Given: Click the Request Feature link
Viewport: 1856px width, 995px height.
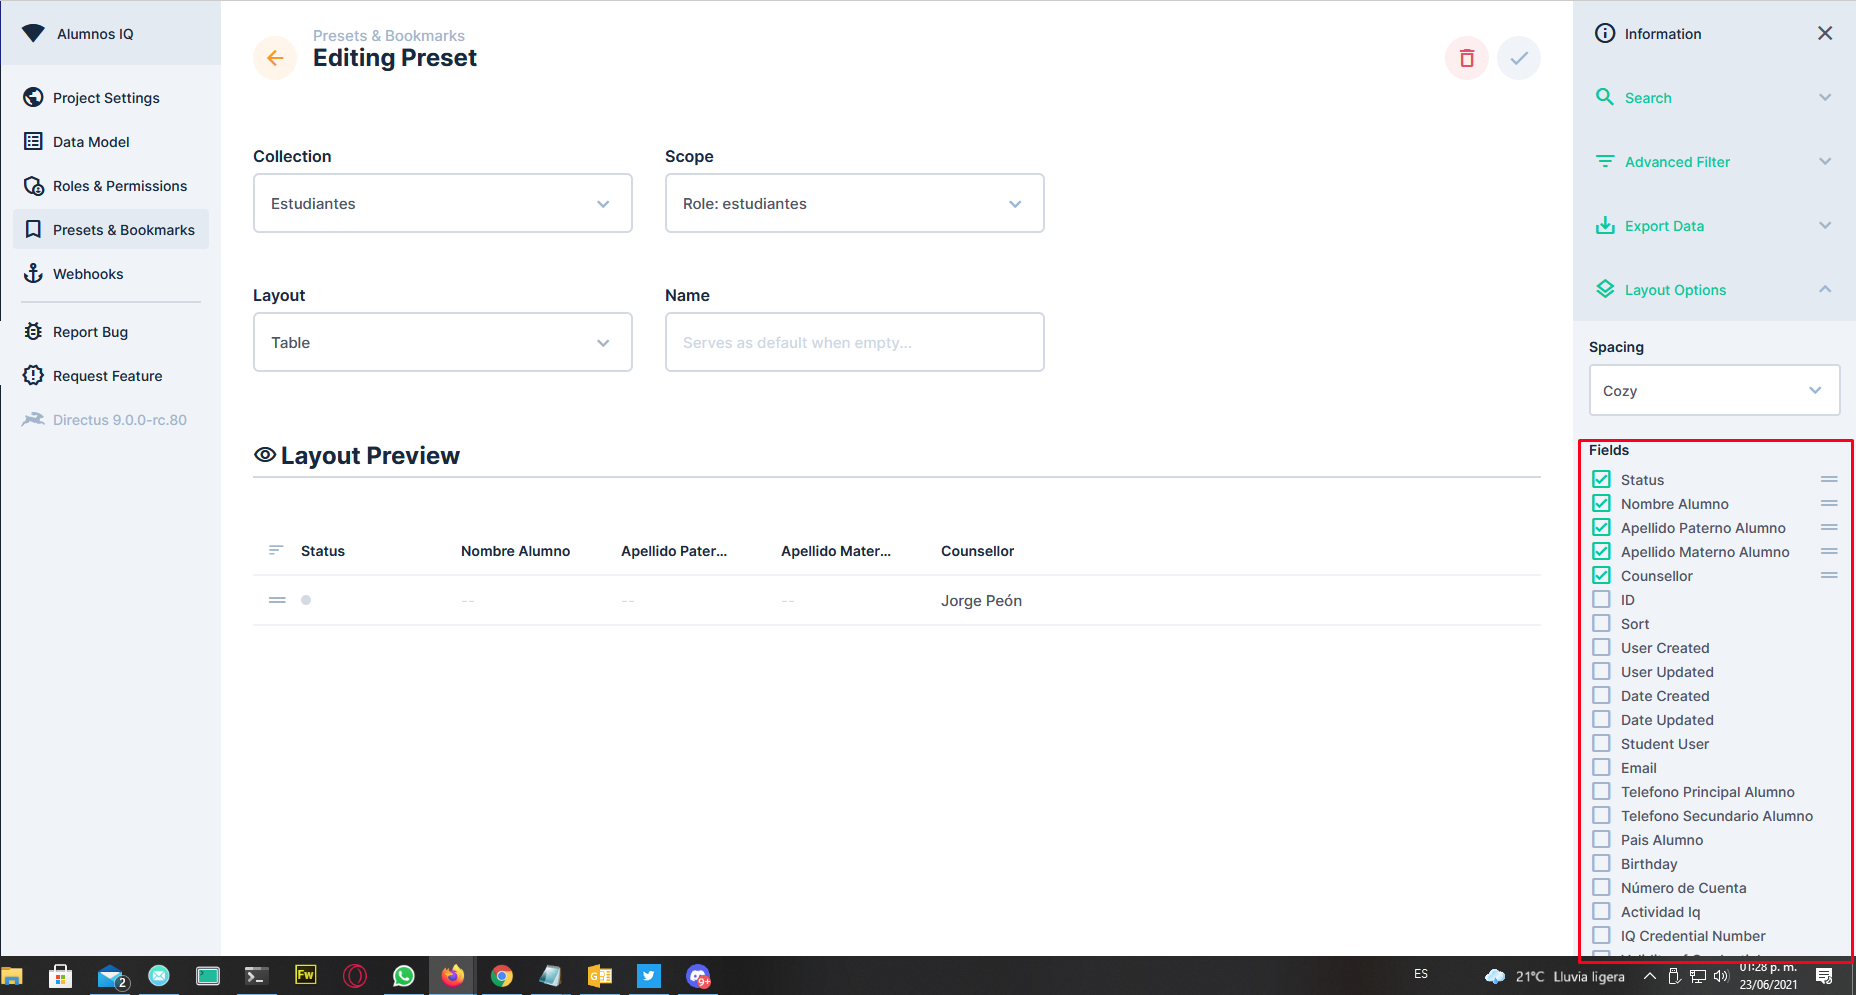Looking at the screenshot, I should pyautogui.click(x=111, y=375).
